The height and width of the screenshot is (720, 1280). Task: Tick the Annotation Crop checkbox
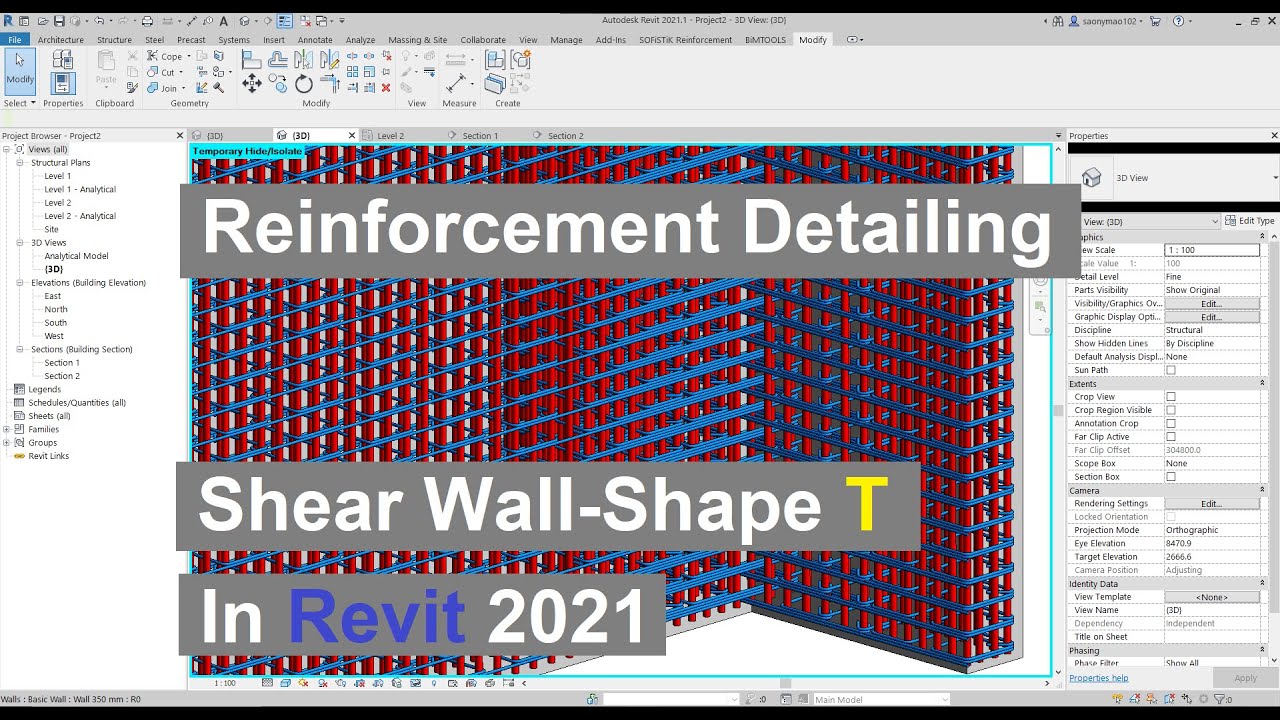(1171, 423)
